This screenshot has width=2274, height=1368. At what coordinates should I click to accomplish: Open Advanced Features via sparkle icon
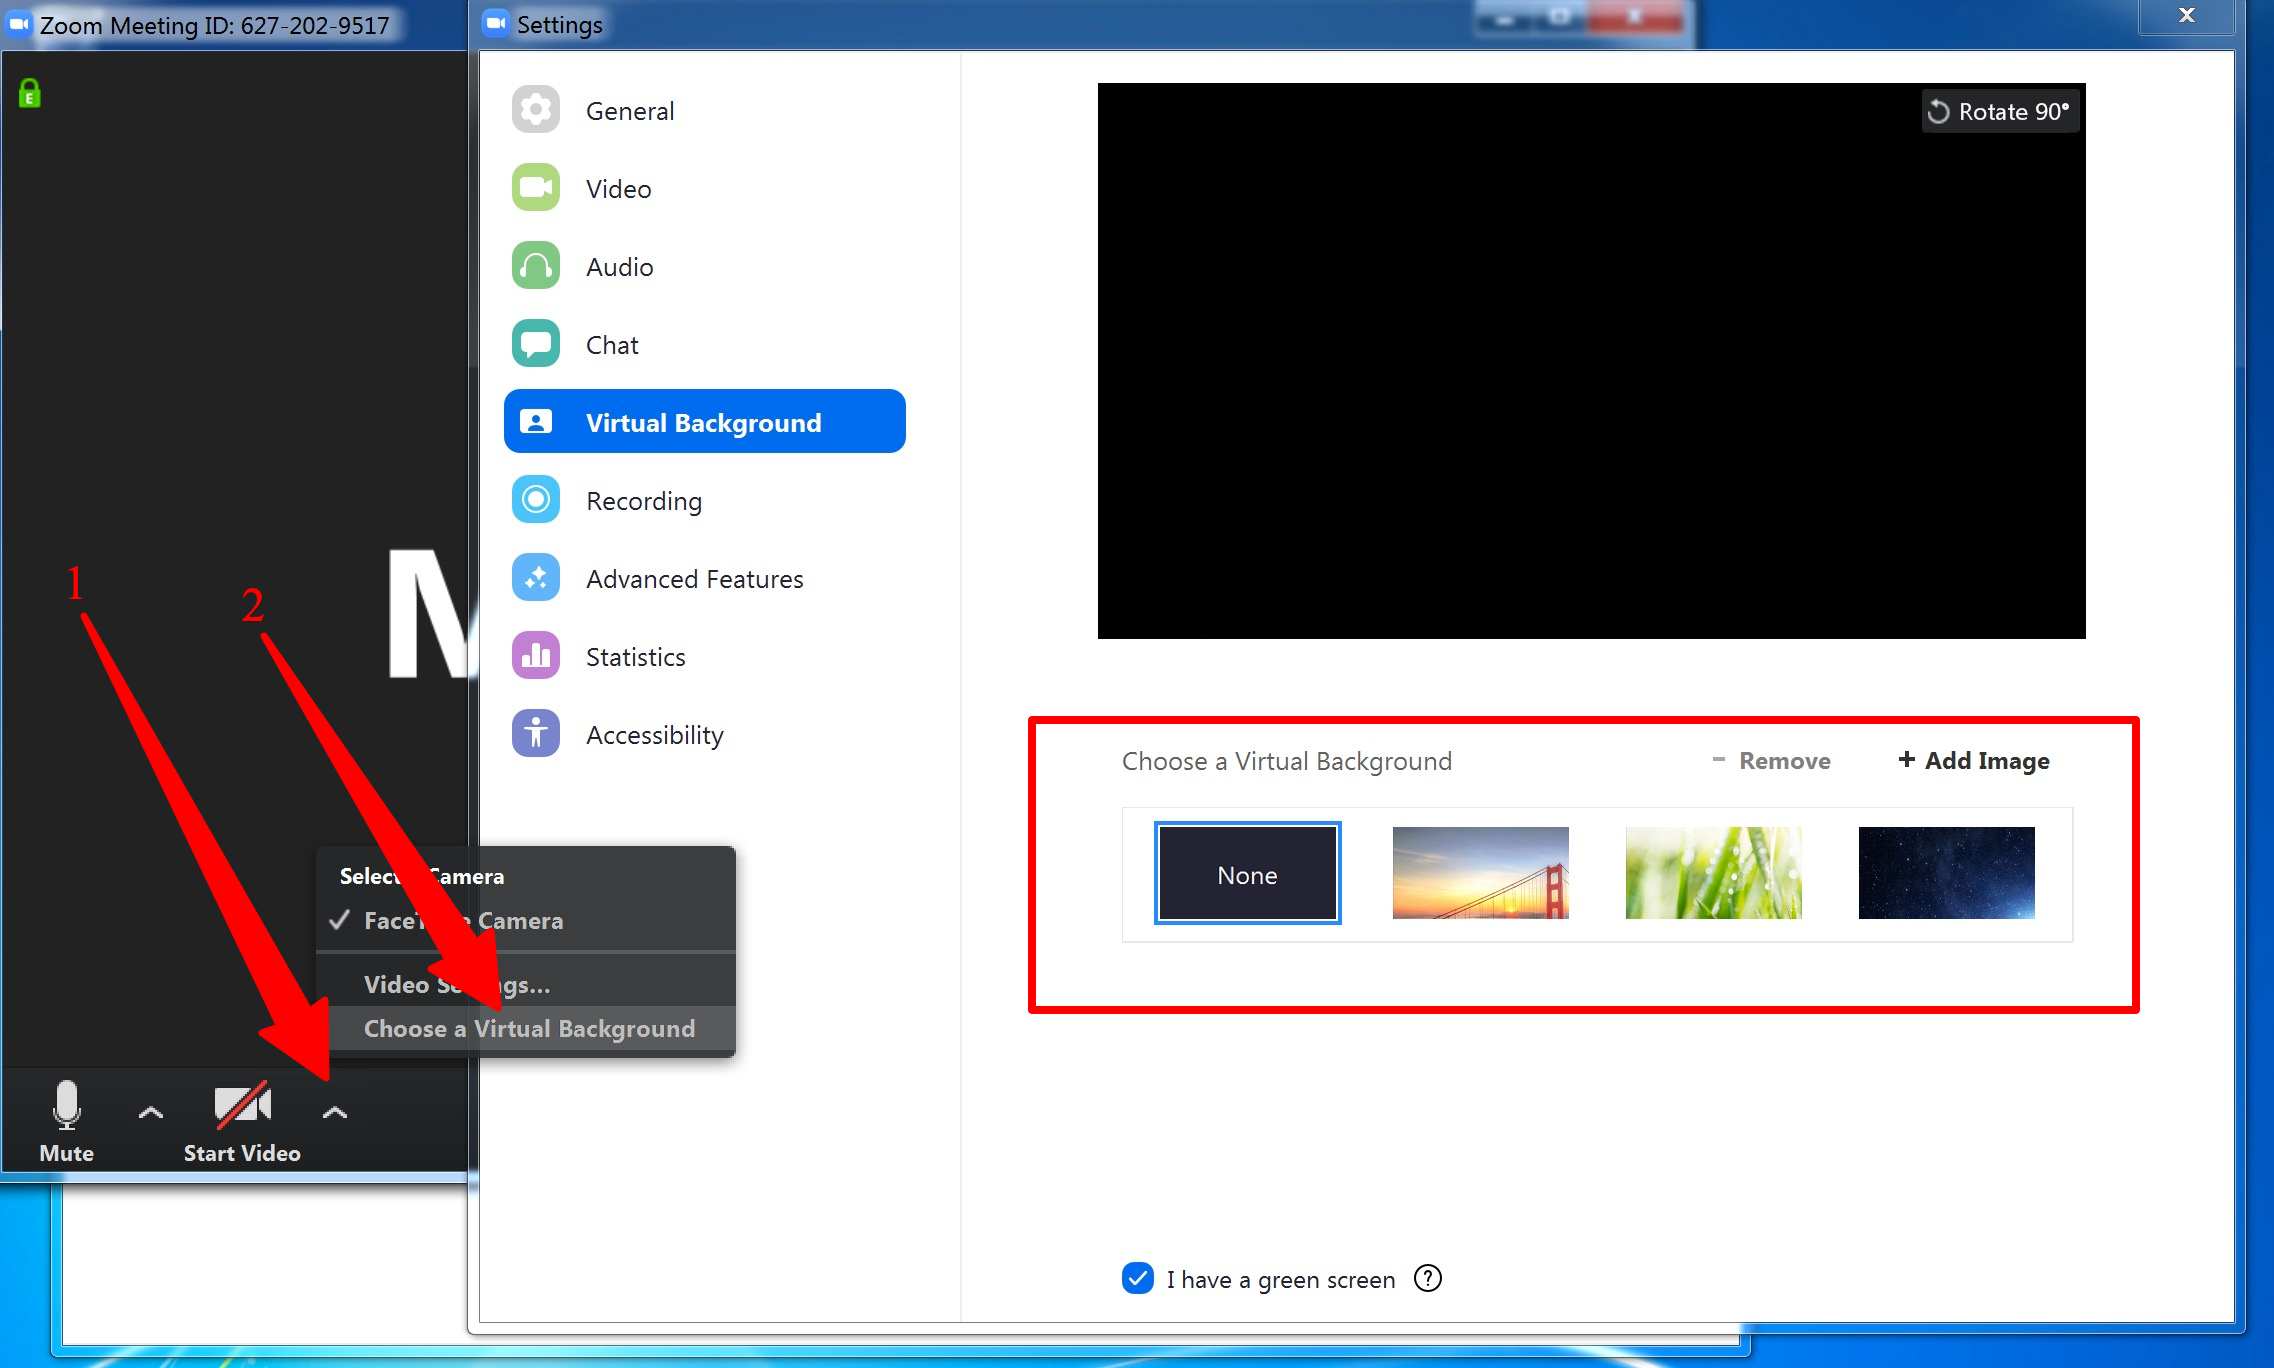click(x=536, y=578)
